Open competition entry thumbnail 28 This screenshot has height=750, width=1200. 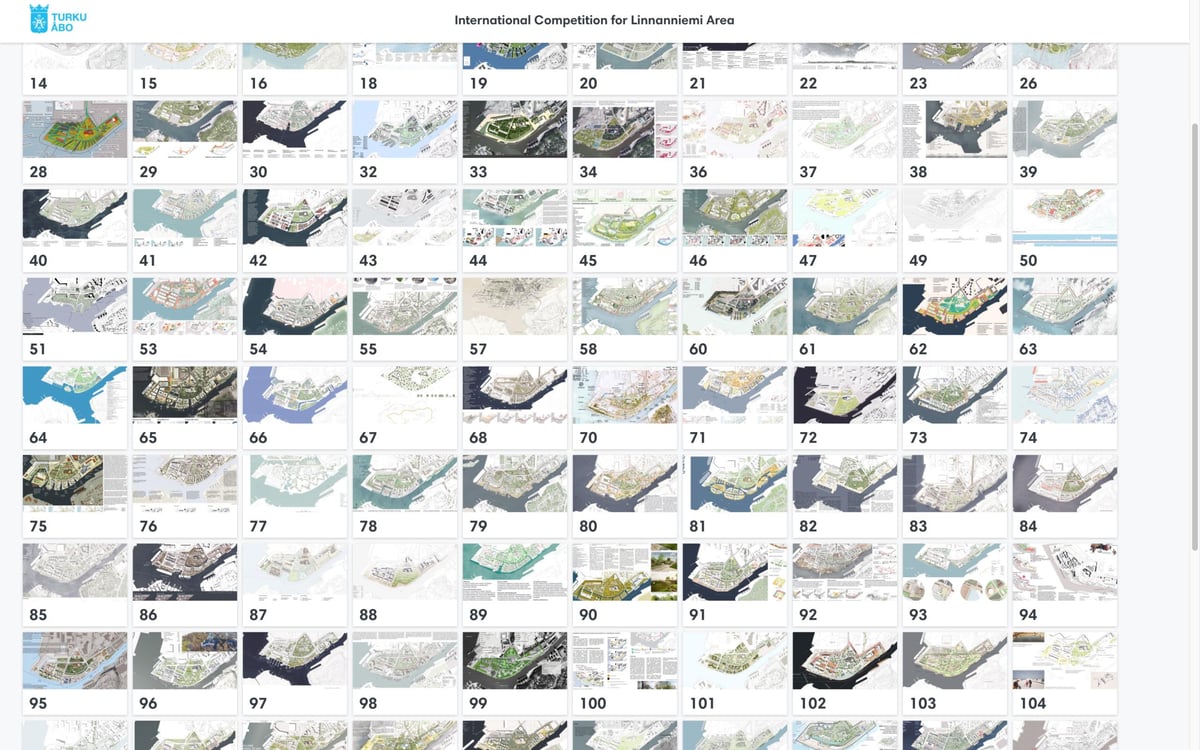pos(75,129)
